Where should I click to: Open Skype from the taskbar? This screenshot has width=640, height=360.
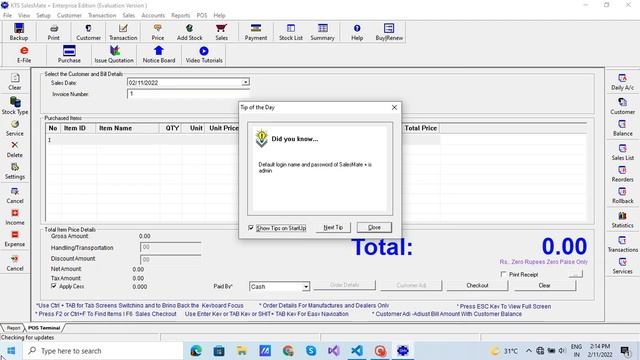coord(311,351)
